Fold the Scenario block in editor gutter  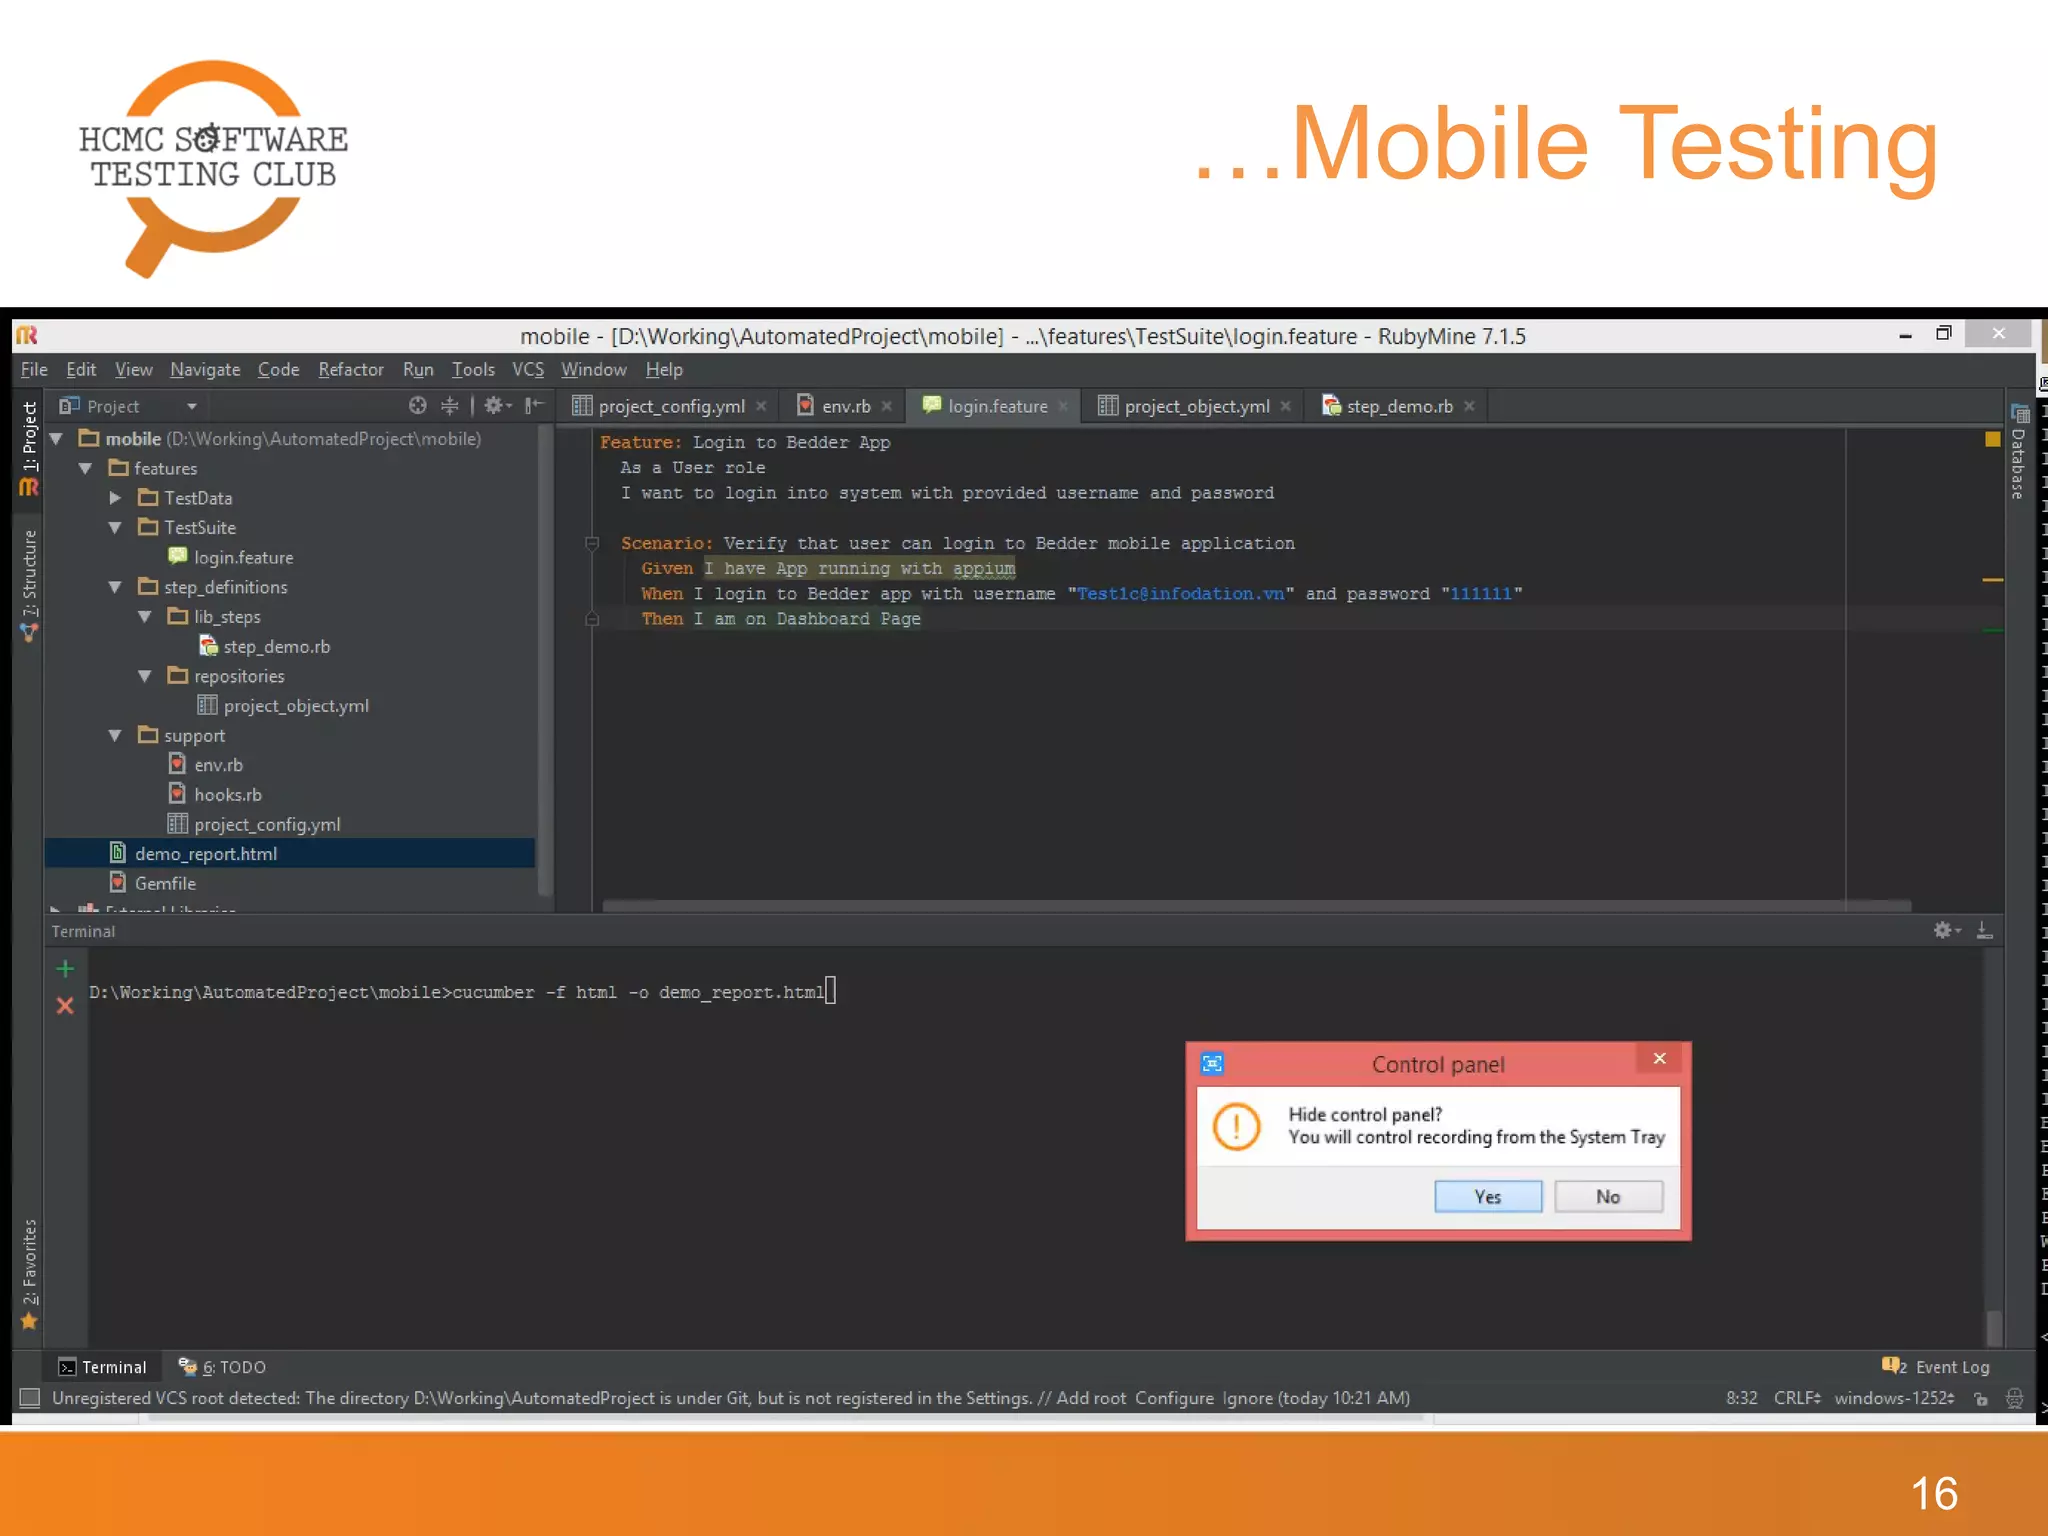click(591, 543)
